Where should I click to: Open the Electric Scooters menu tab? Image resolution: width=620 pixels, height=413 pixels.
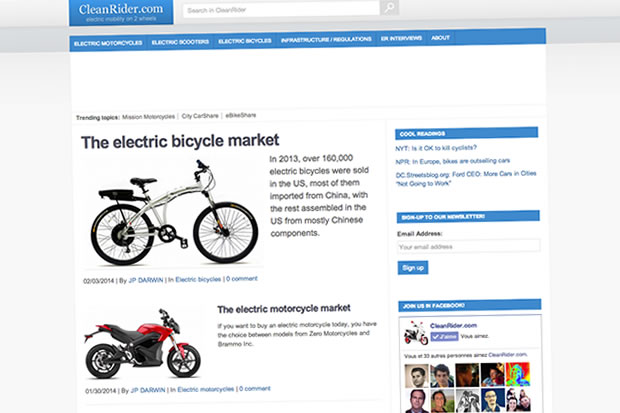[178, 39]
